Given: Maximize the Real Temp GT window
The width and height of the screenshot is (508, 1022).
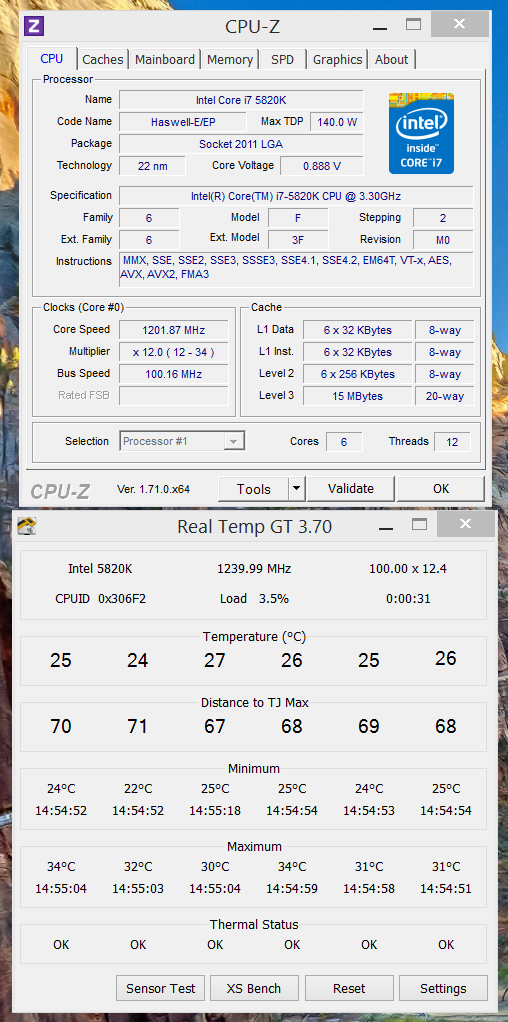Looking at the screenshot, I should [419, 524].
